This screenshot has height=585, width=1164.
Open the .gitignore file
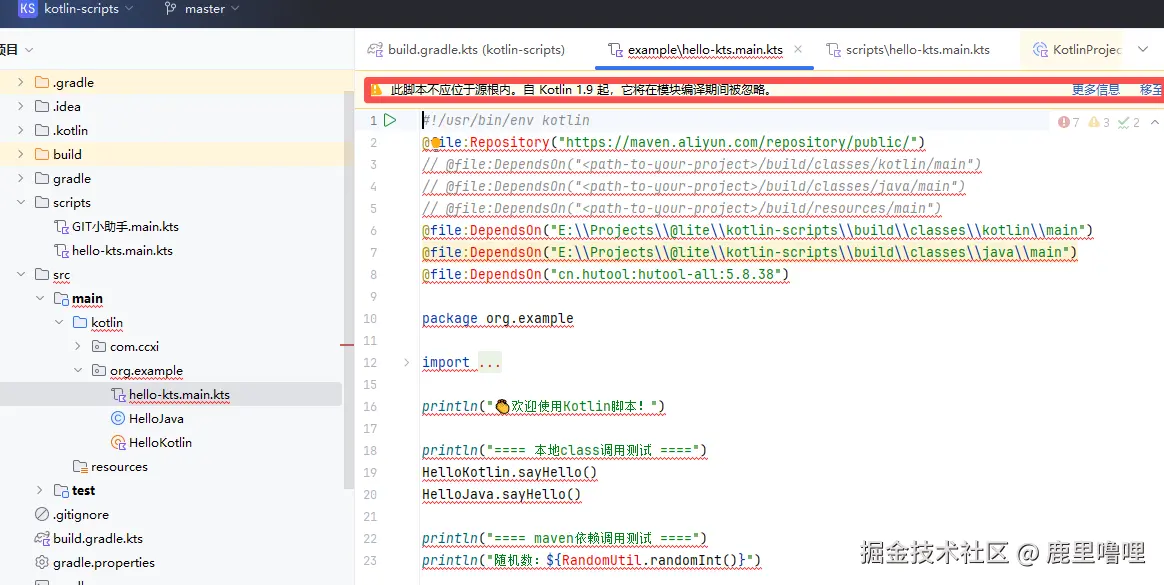81,514
